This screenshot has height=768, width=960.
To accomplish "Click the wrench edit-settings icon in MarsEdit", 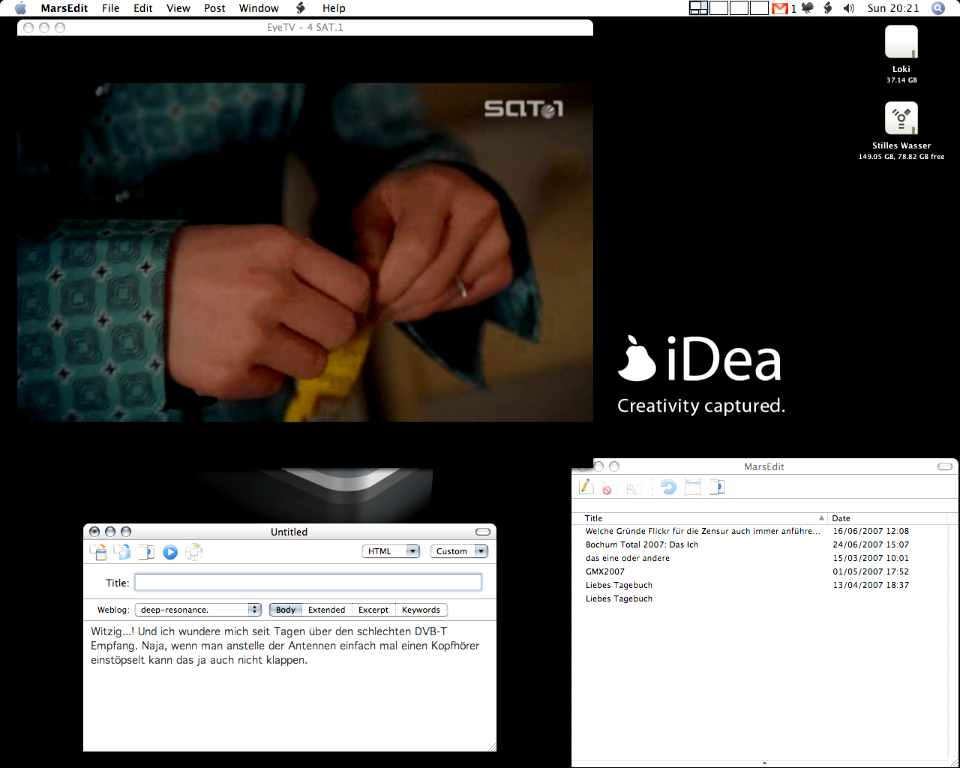I will (634, 488).
